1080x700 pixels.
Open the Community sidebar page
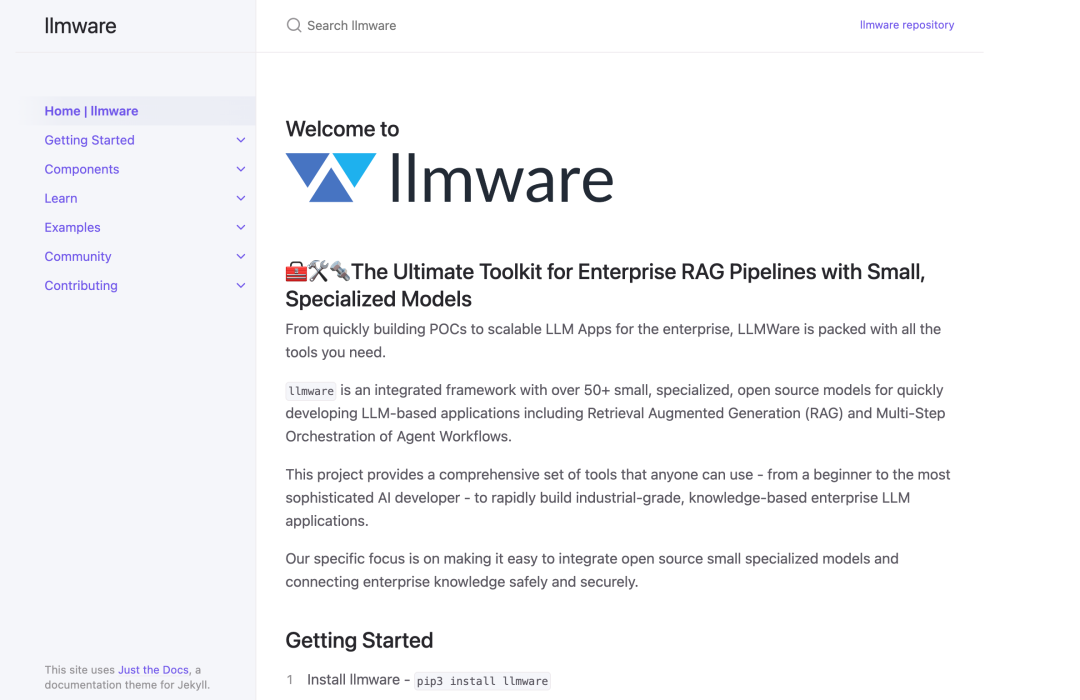coord(78,256)
